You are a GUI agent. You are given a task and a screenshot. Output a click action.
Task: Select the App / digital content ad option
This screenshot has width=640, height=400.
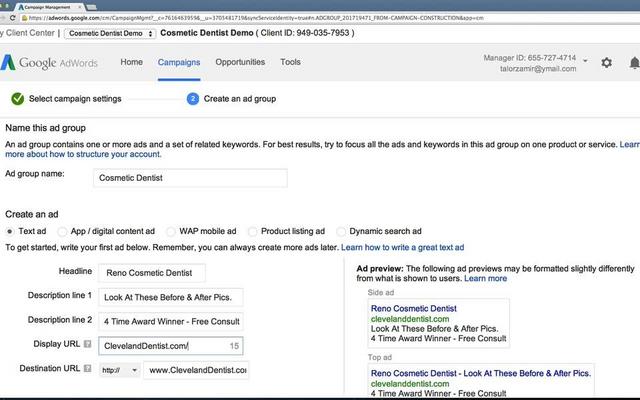62,231
